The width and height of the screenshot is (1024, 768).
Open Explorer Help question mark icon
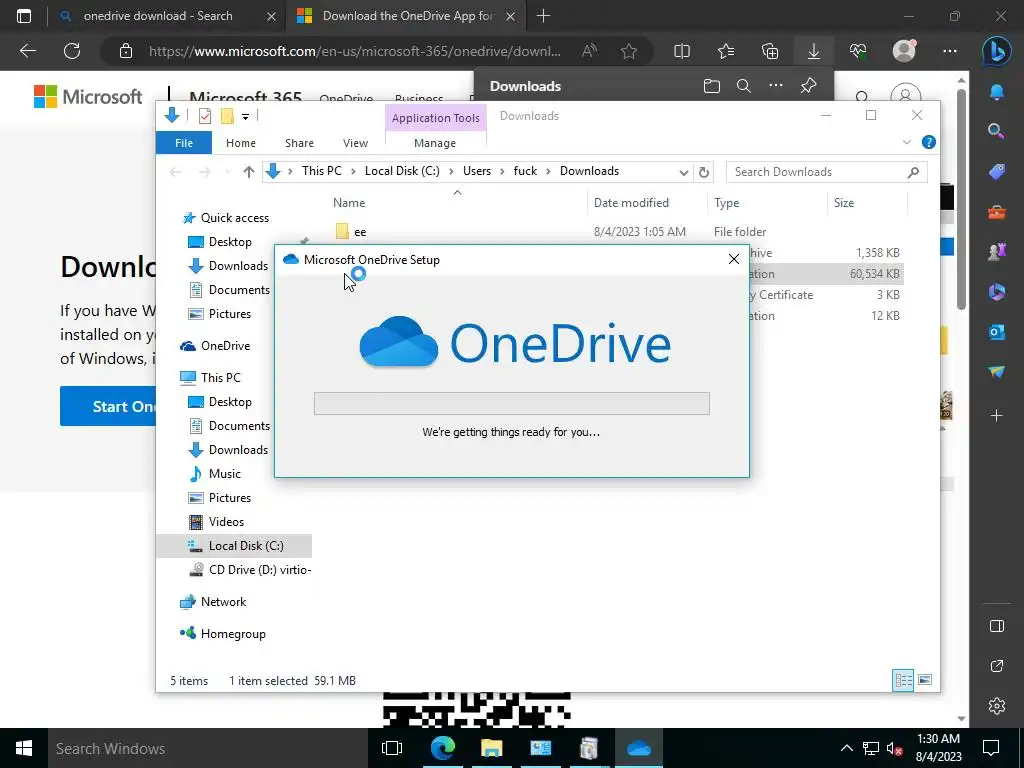pos(928,142)
